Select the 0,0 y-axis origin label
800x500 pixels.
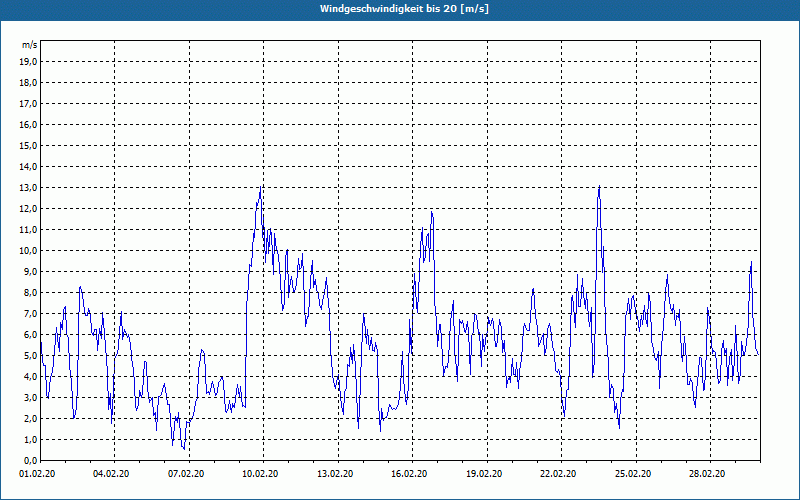click(x=30, y=460)
